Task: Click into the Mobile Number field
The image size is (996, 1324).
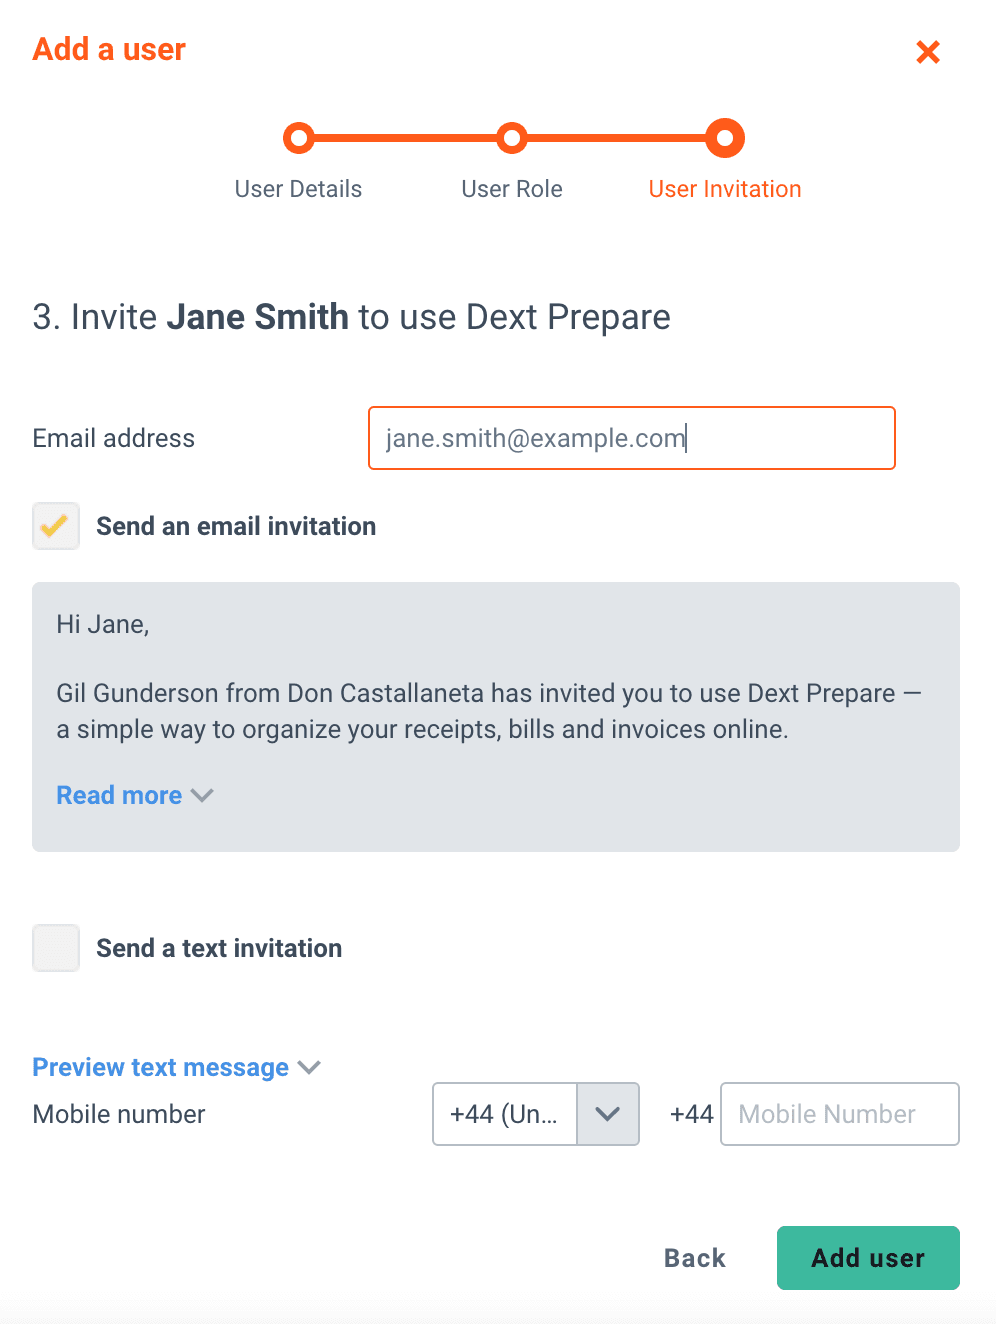Action: click(839, 1114)
